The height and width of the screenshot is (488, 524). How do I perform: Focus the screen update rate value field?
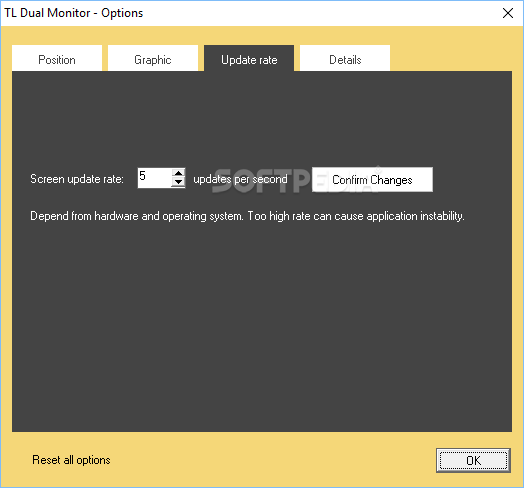click(x=155, y=178)
